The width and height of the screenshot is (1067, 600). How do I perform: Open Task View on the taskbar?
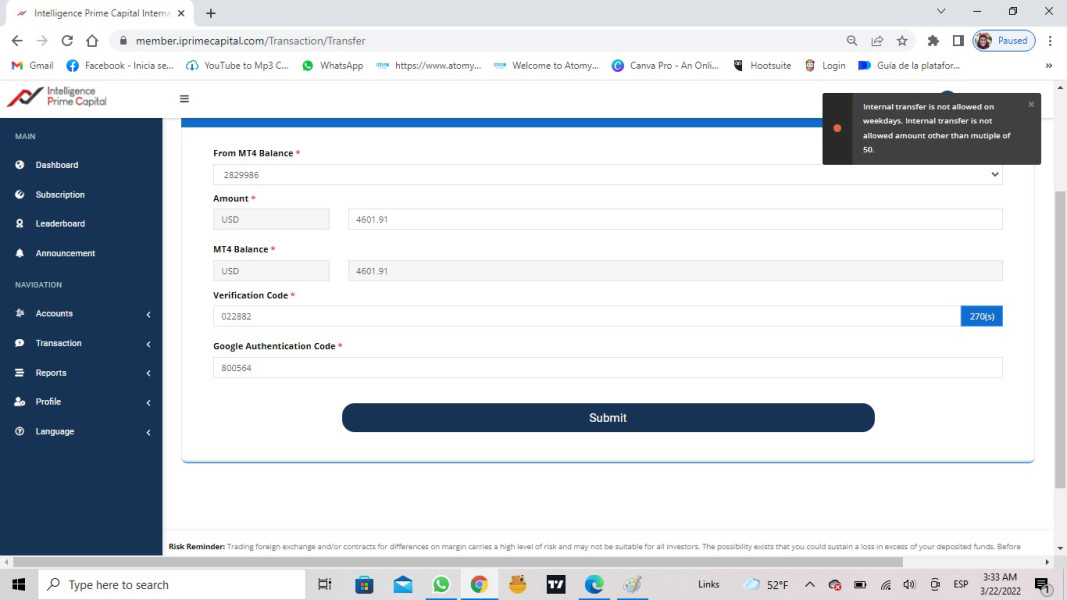click(325, 584)
